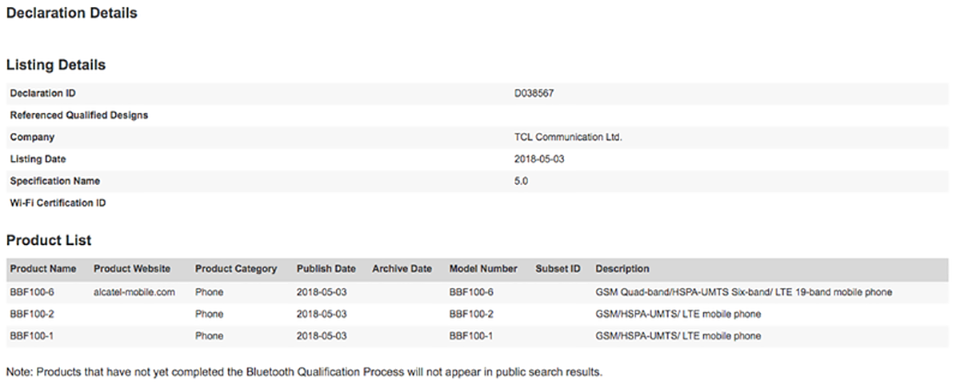
Task: Select the specification value 5.0
Action: (x=521, y=181)
